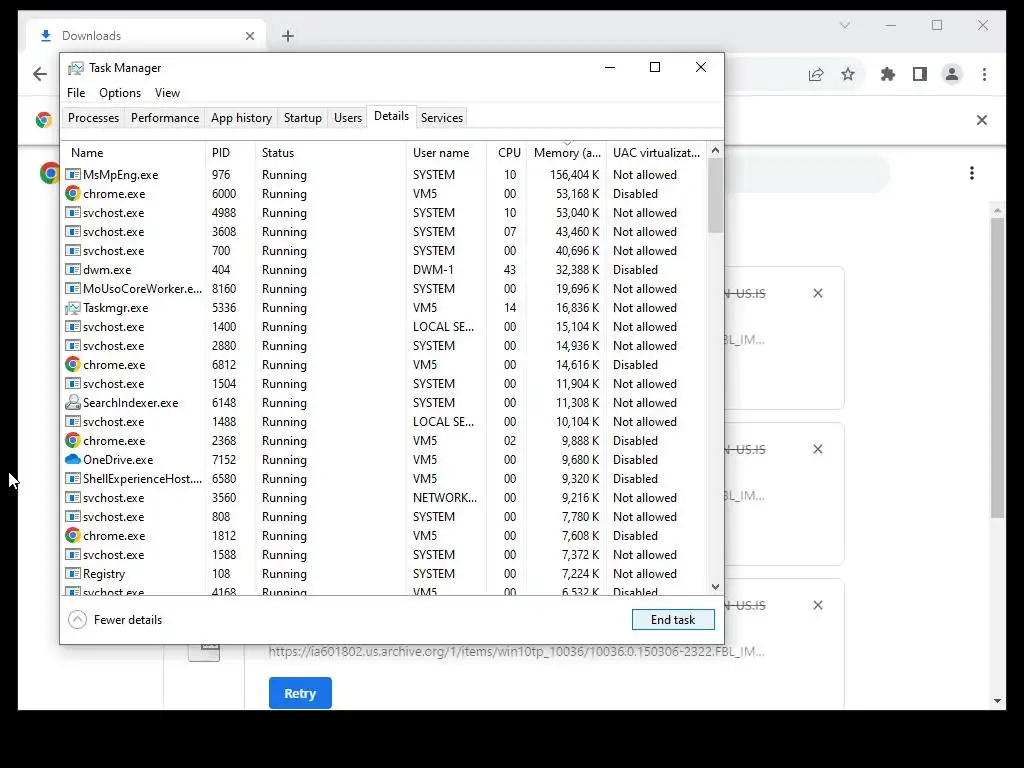The height and width of the screenshot is (768, 1024).
Task: Select the PID cell 8160
Action: pyautogui.click(x=224, y=288)
